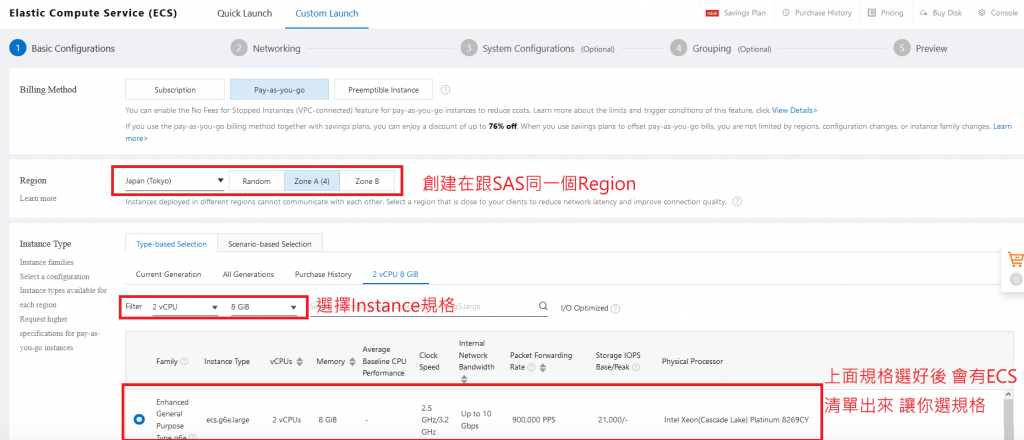Click Intel Xeon Platinum 8269CY processor cell
Image resolution: width=1024 pixels, height=440 pixels.
coord(736,420)
